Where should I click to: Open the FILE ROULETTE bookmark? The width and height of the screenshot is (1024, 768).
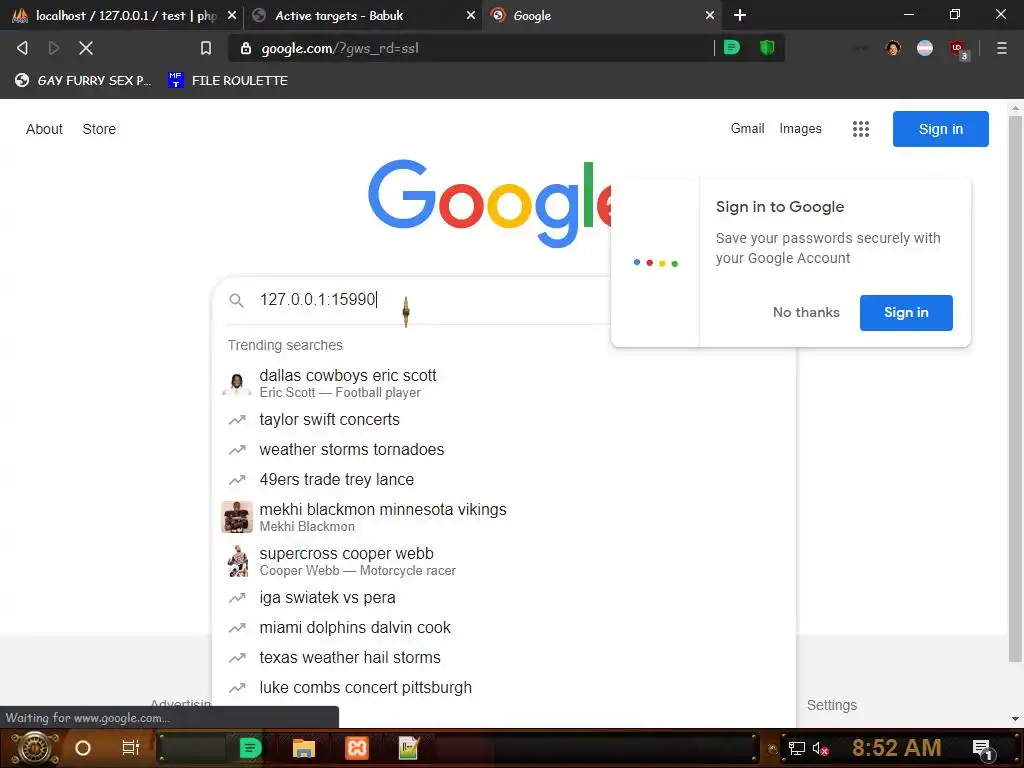coord(228,80)
